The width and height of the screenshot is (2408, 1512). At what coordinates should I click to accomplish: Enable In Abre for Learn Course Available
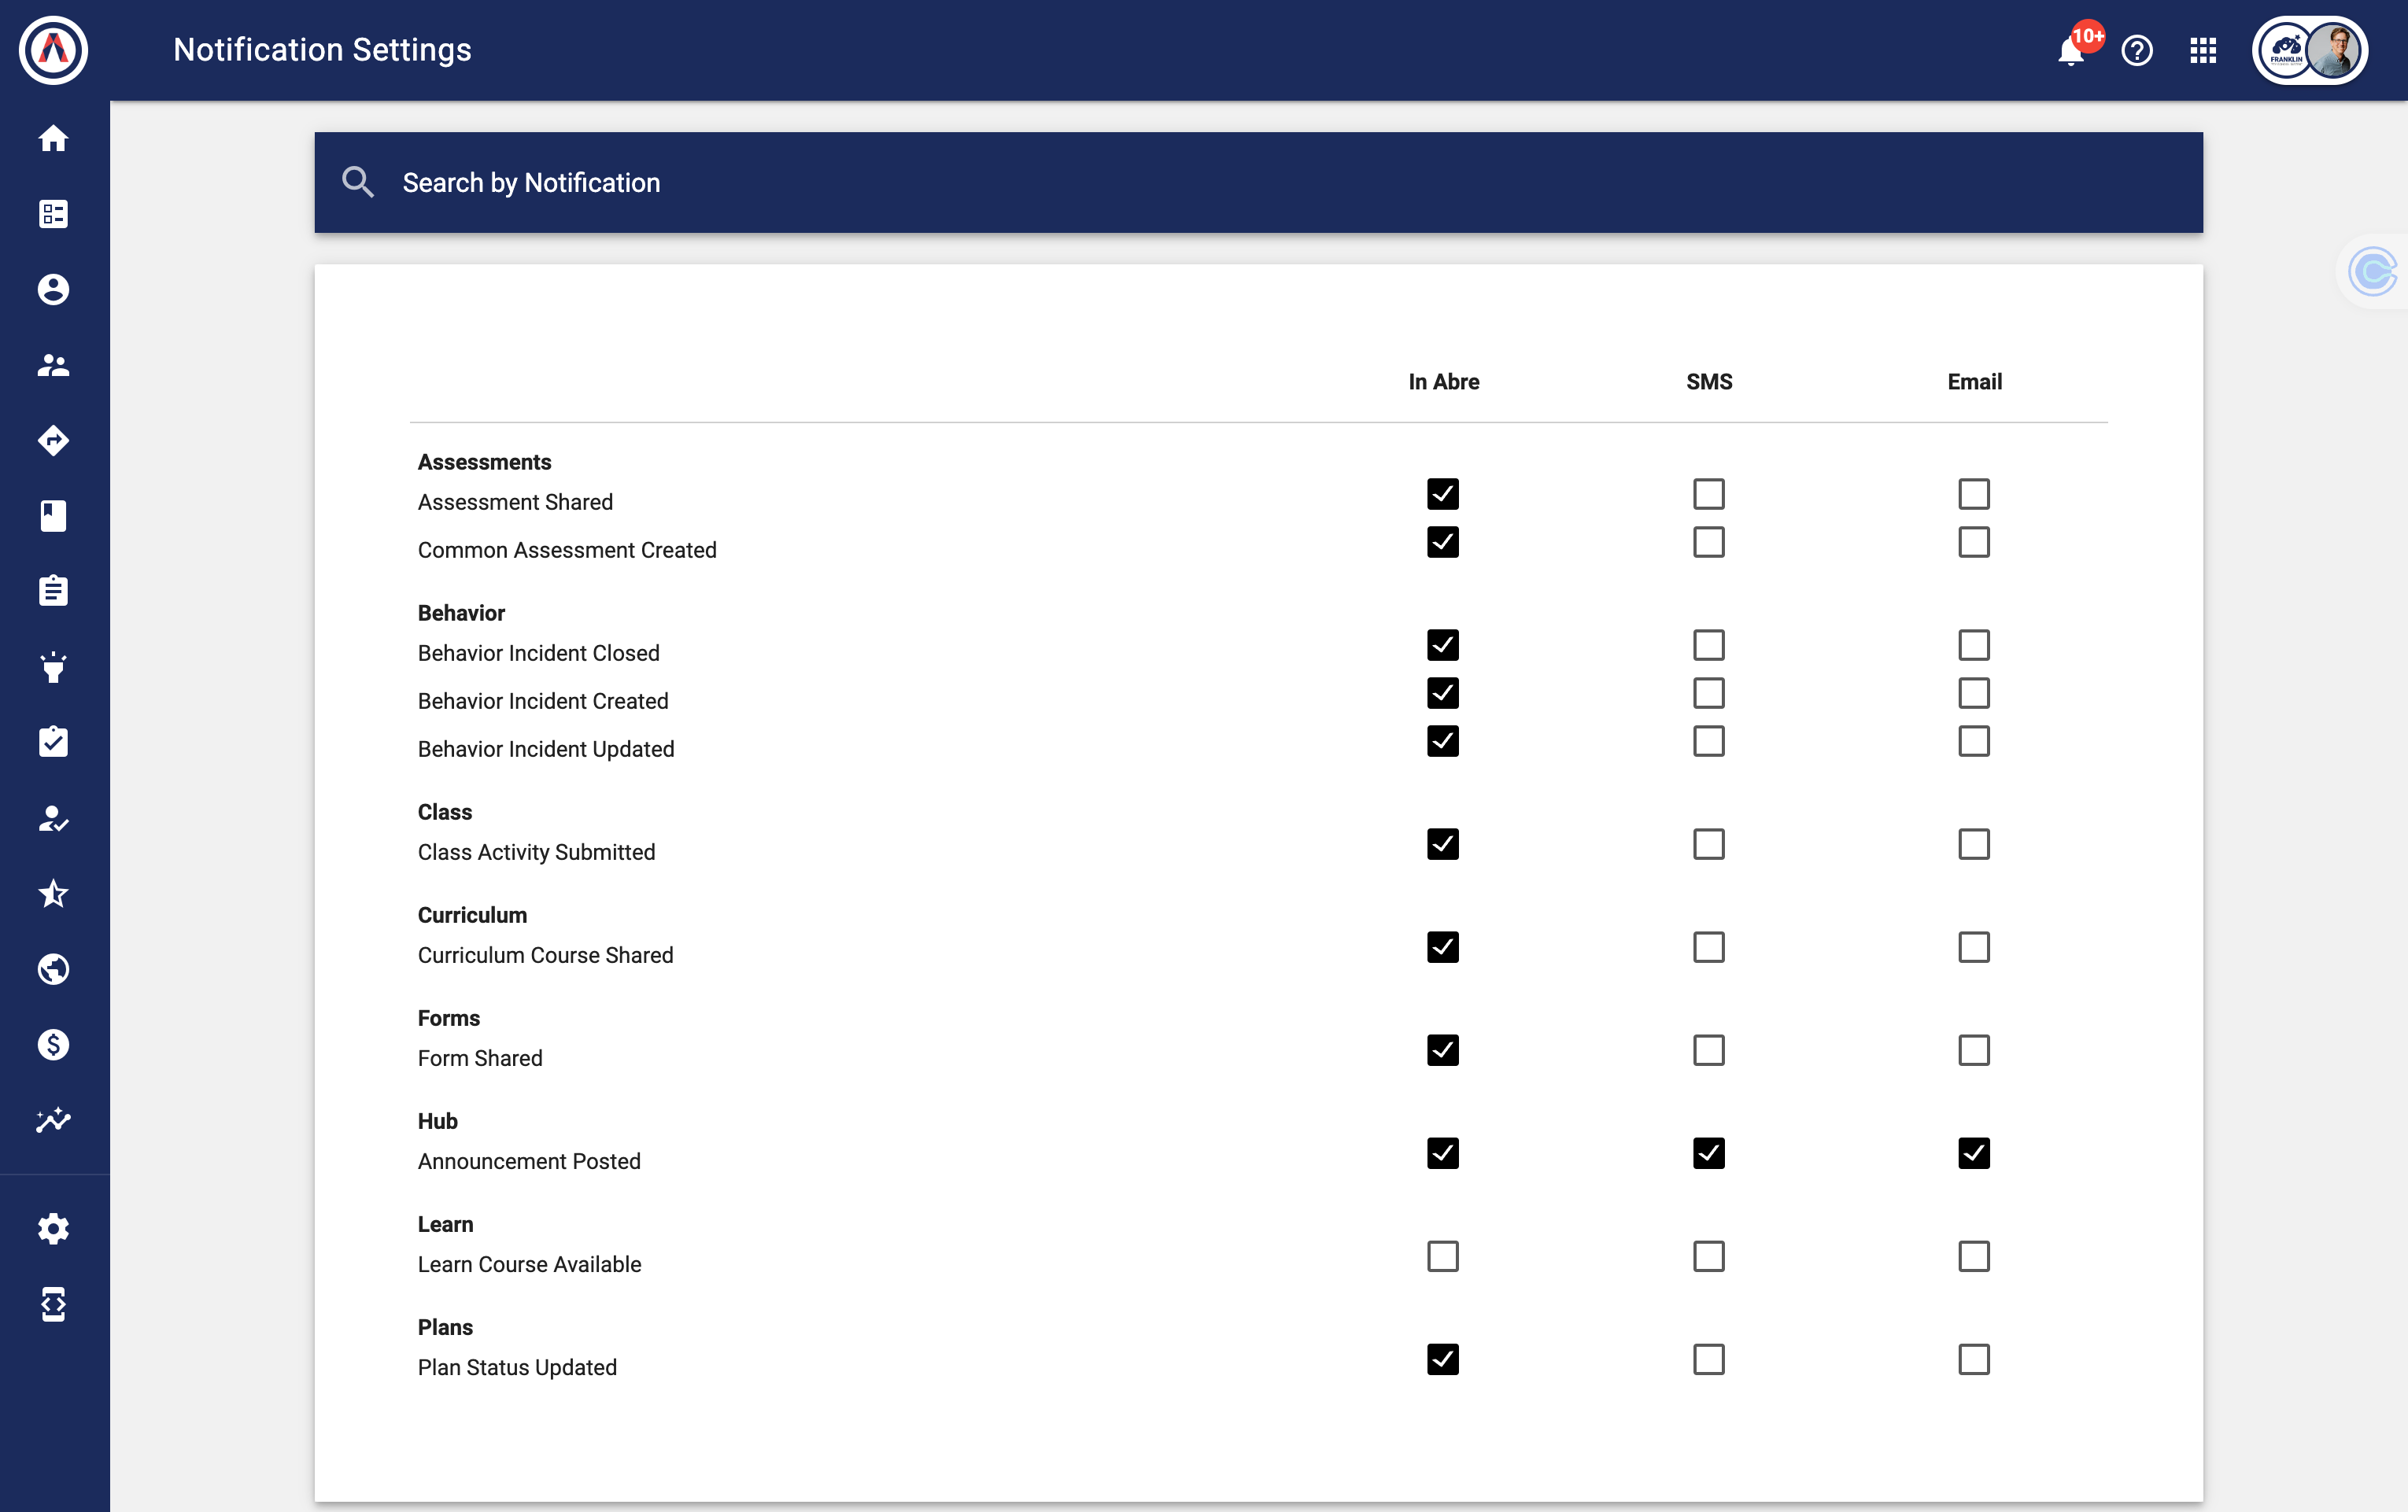1442,1256
